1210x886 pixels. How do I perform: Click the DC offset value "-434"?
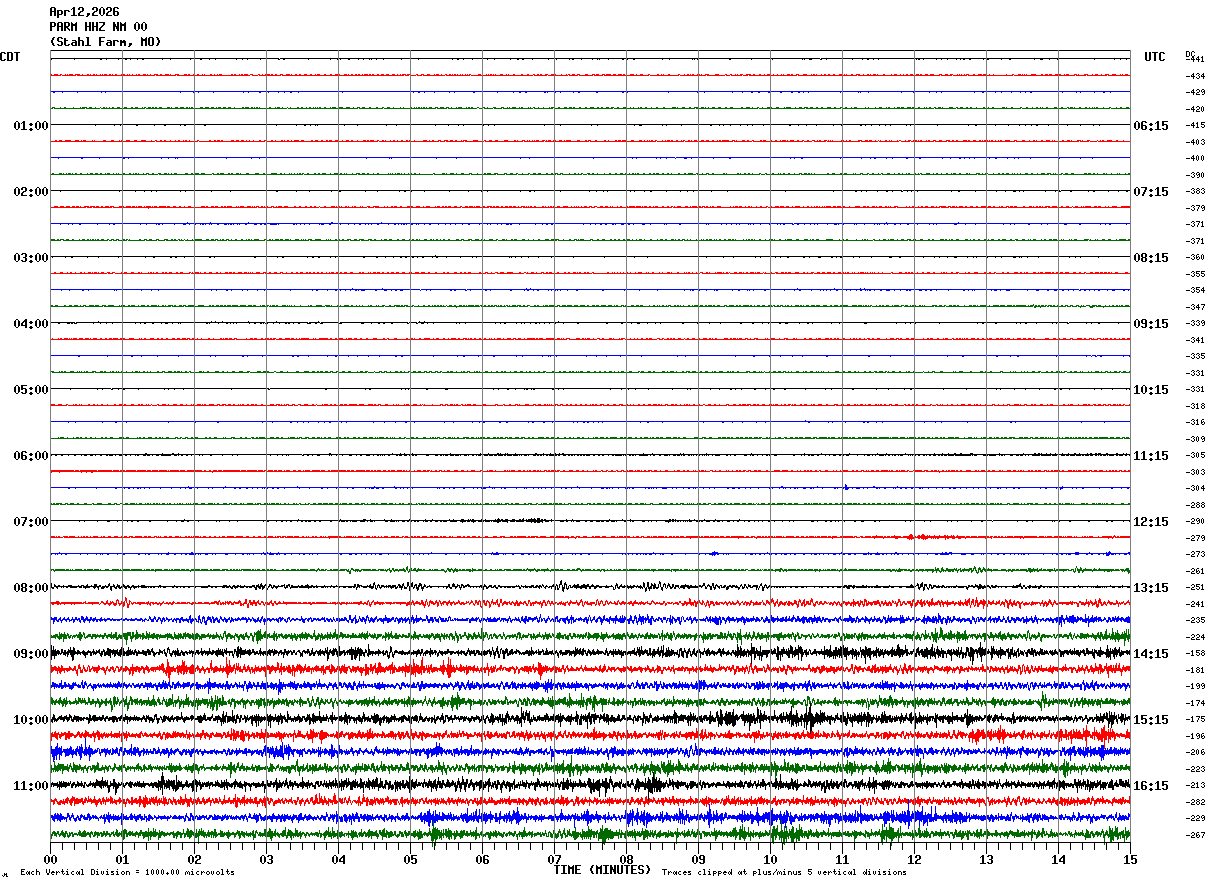coord(1195,76)
